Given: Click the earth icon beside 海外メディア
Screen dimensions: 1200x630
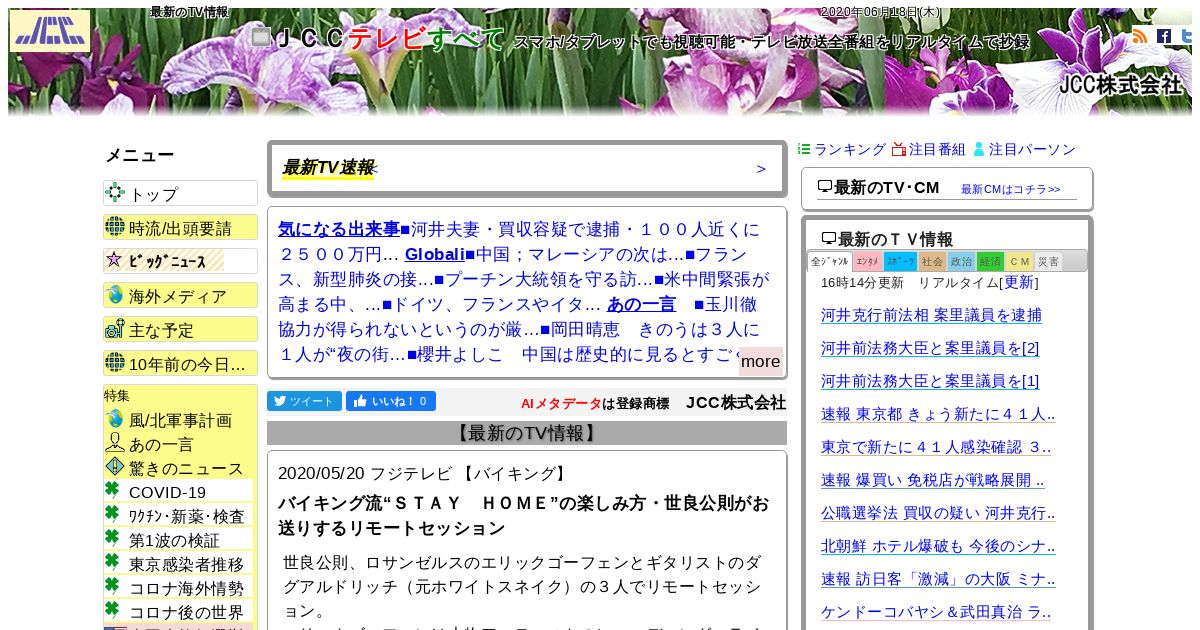Looking at the screenshot, I should pyautogui.click(x=115, y=295).
